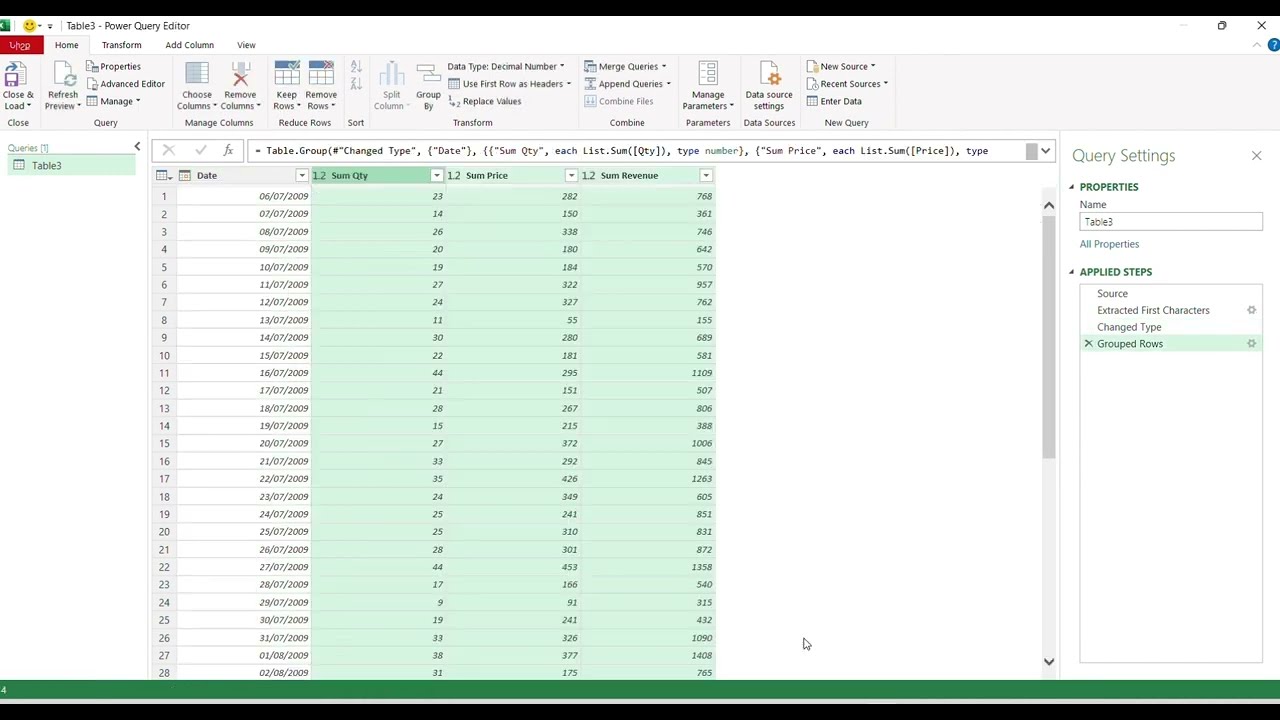
Task: Click the Sum Qty 1.2 data type icon
Action: click(319, 176)
